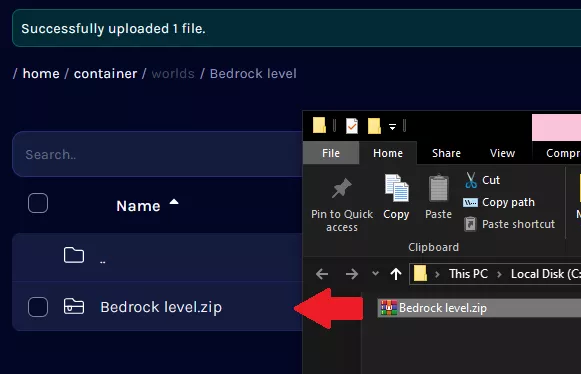Sort by the Name column arrow
Image resolution: width=581 pixels, height=374 pixels.
(x=174, y=202)
